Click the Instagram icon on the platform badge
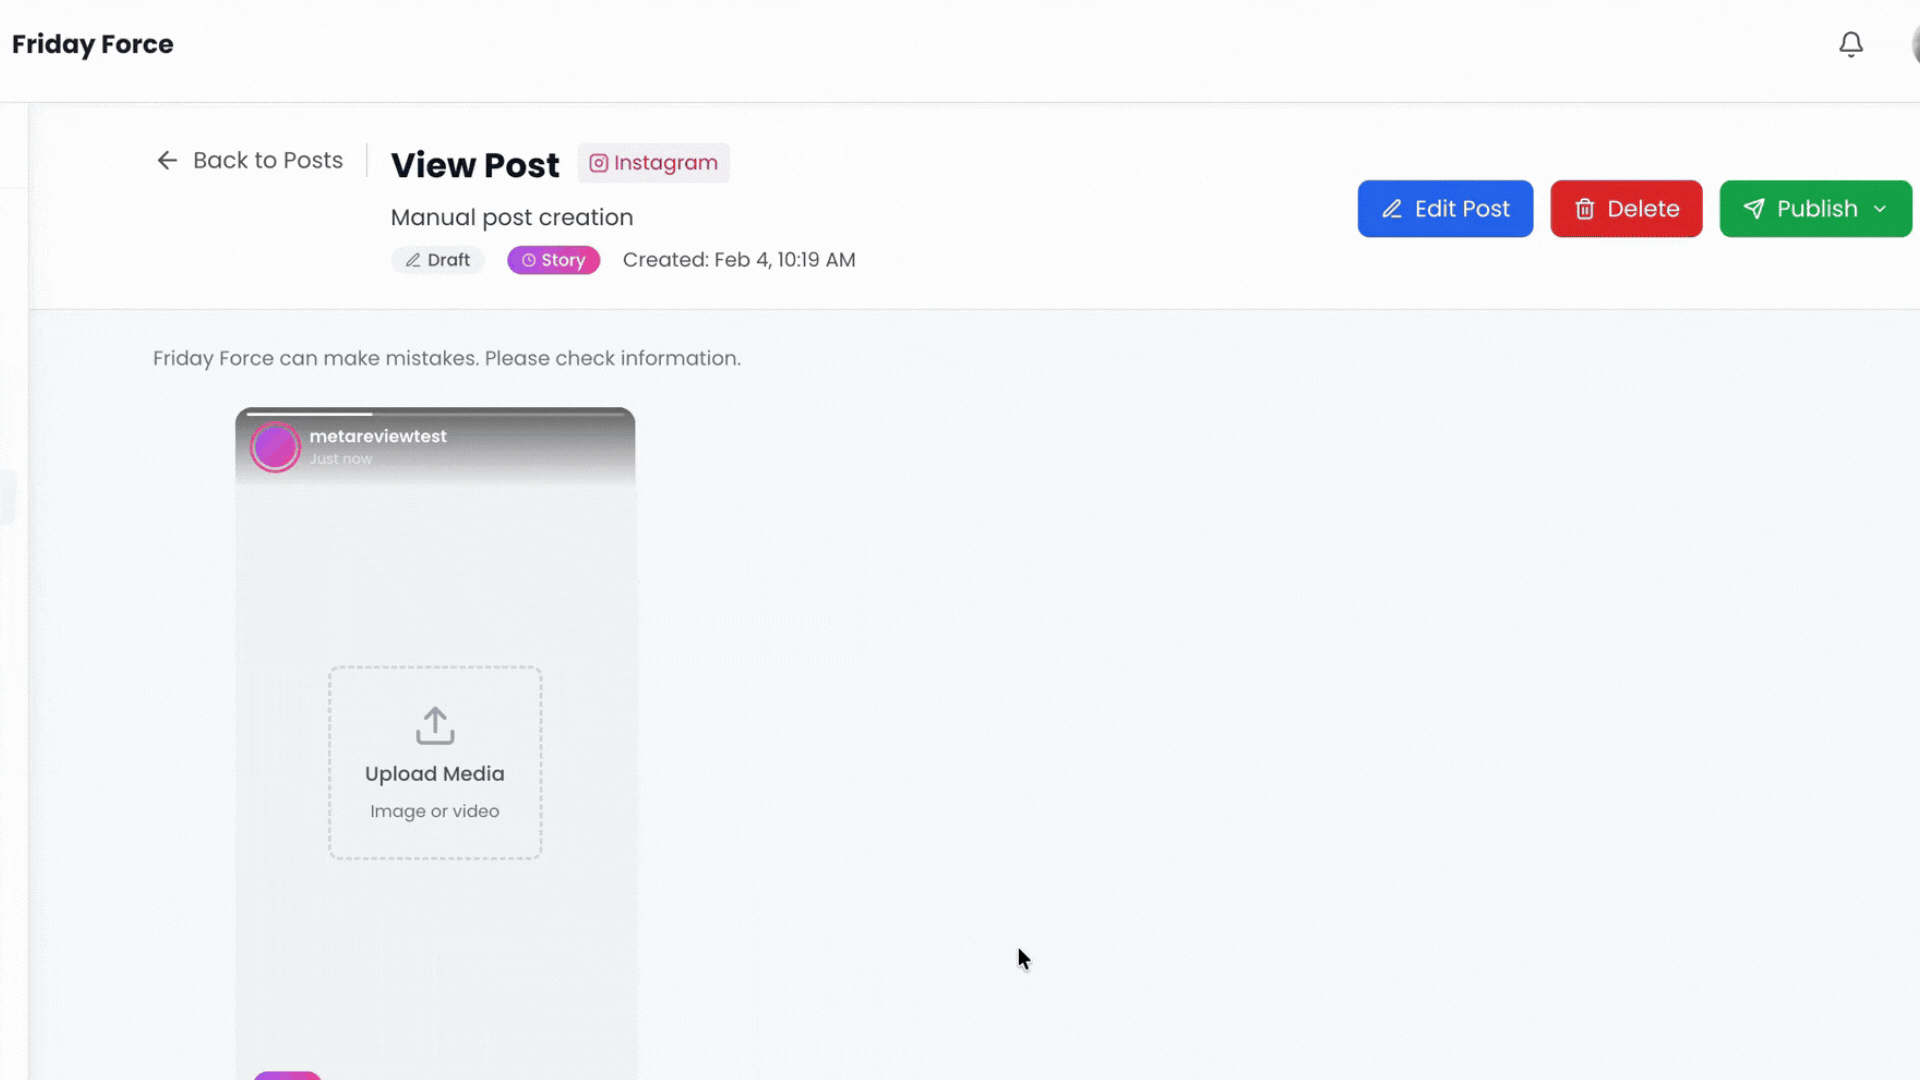The height and width of the screenshot is (1080, 1920). pos(599,163)
